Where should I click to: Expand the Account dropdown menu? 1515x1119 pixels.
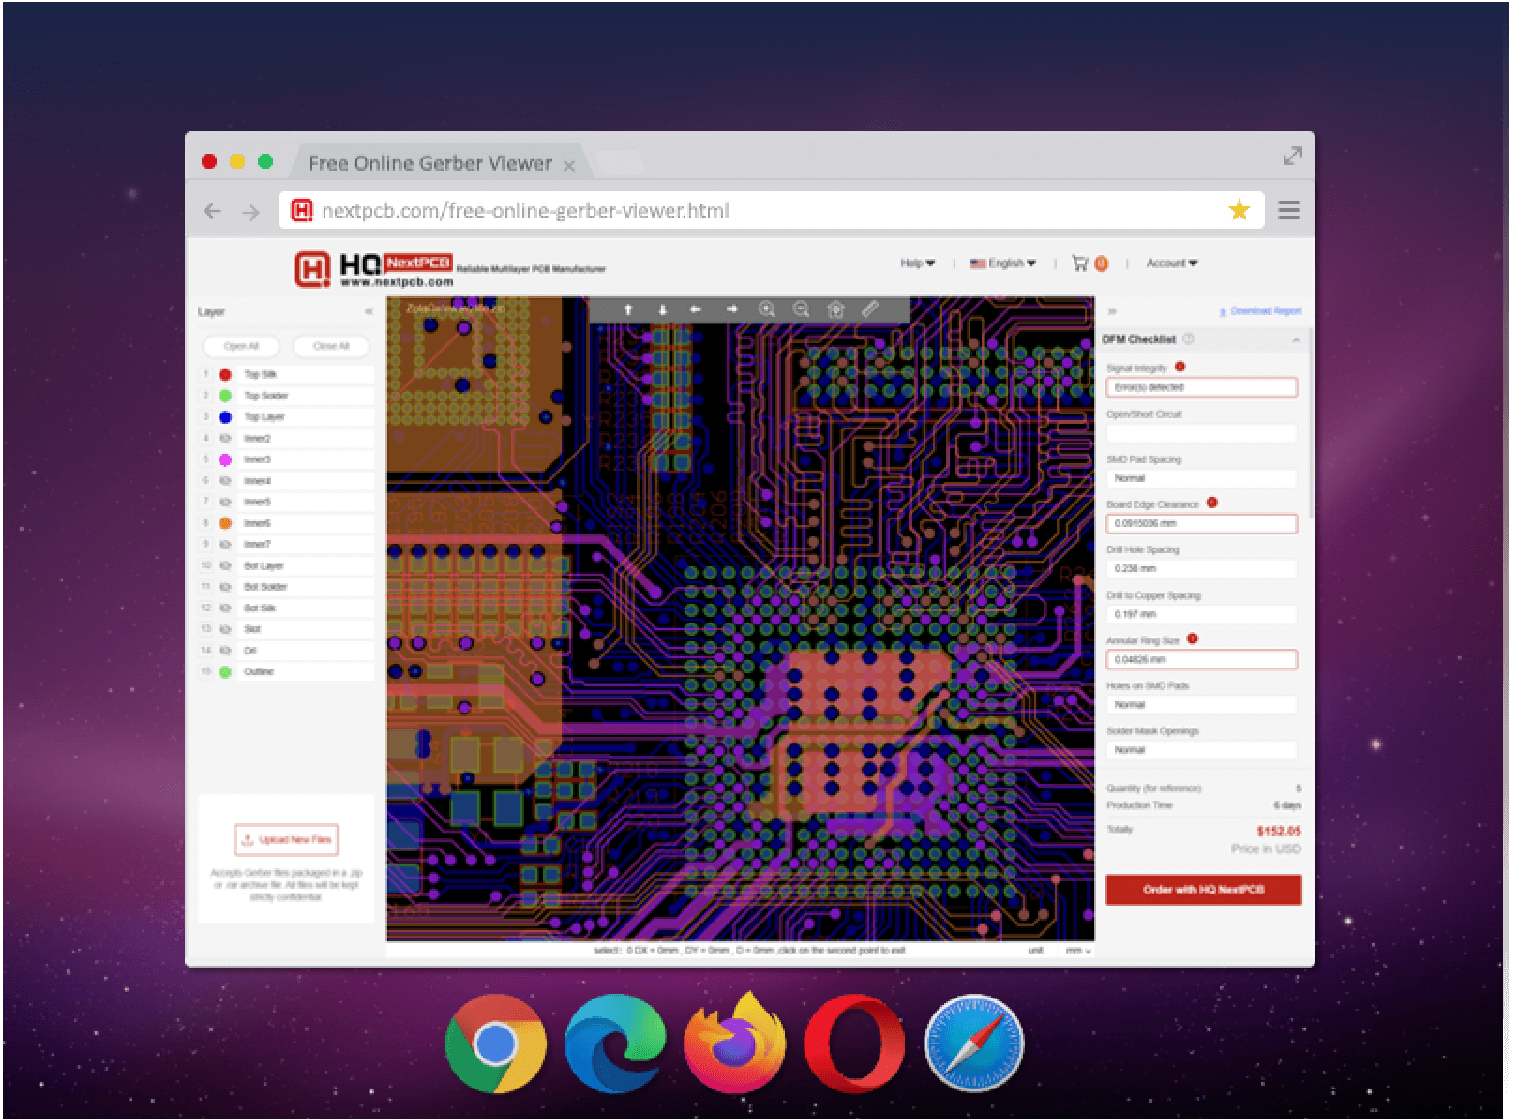pos(1171,263)
